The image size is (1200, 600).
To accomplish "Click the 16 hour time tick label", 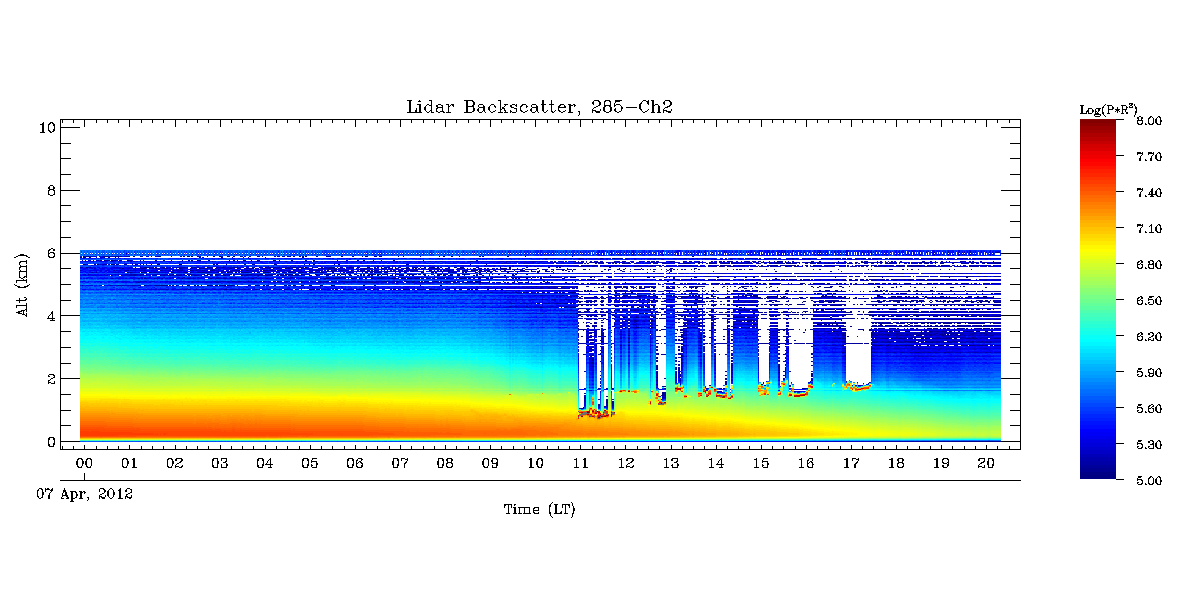I will pyautogui.click(x=806, y=464).
